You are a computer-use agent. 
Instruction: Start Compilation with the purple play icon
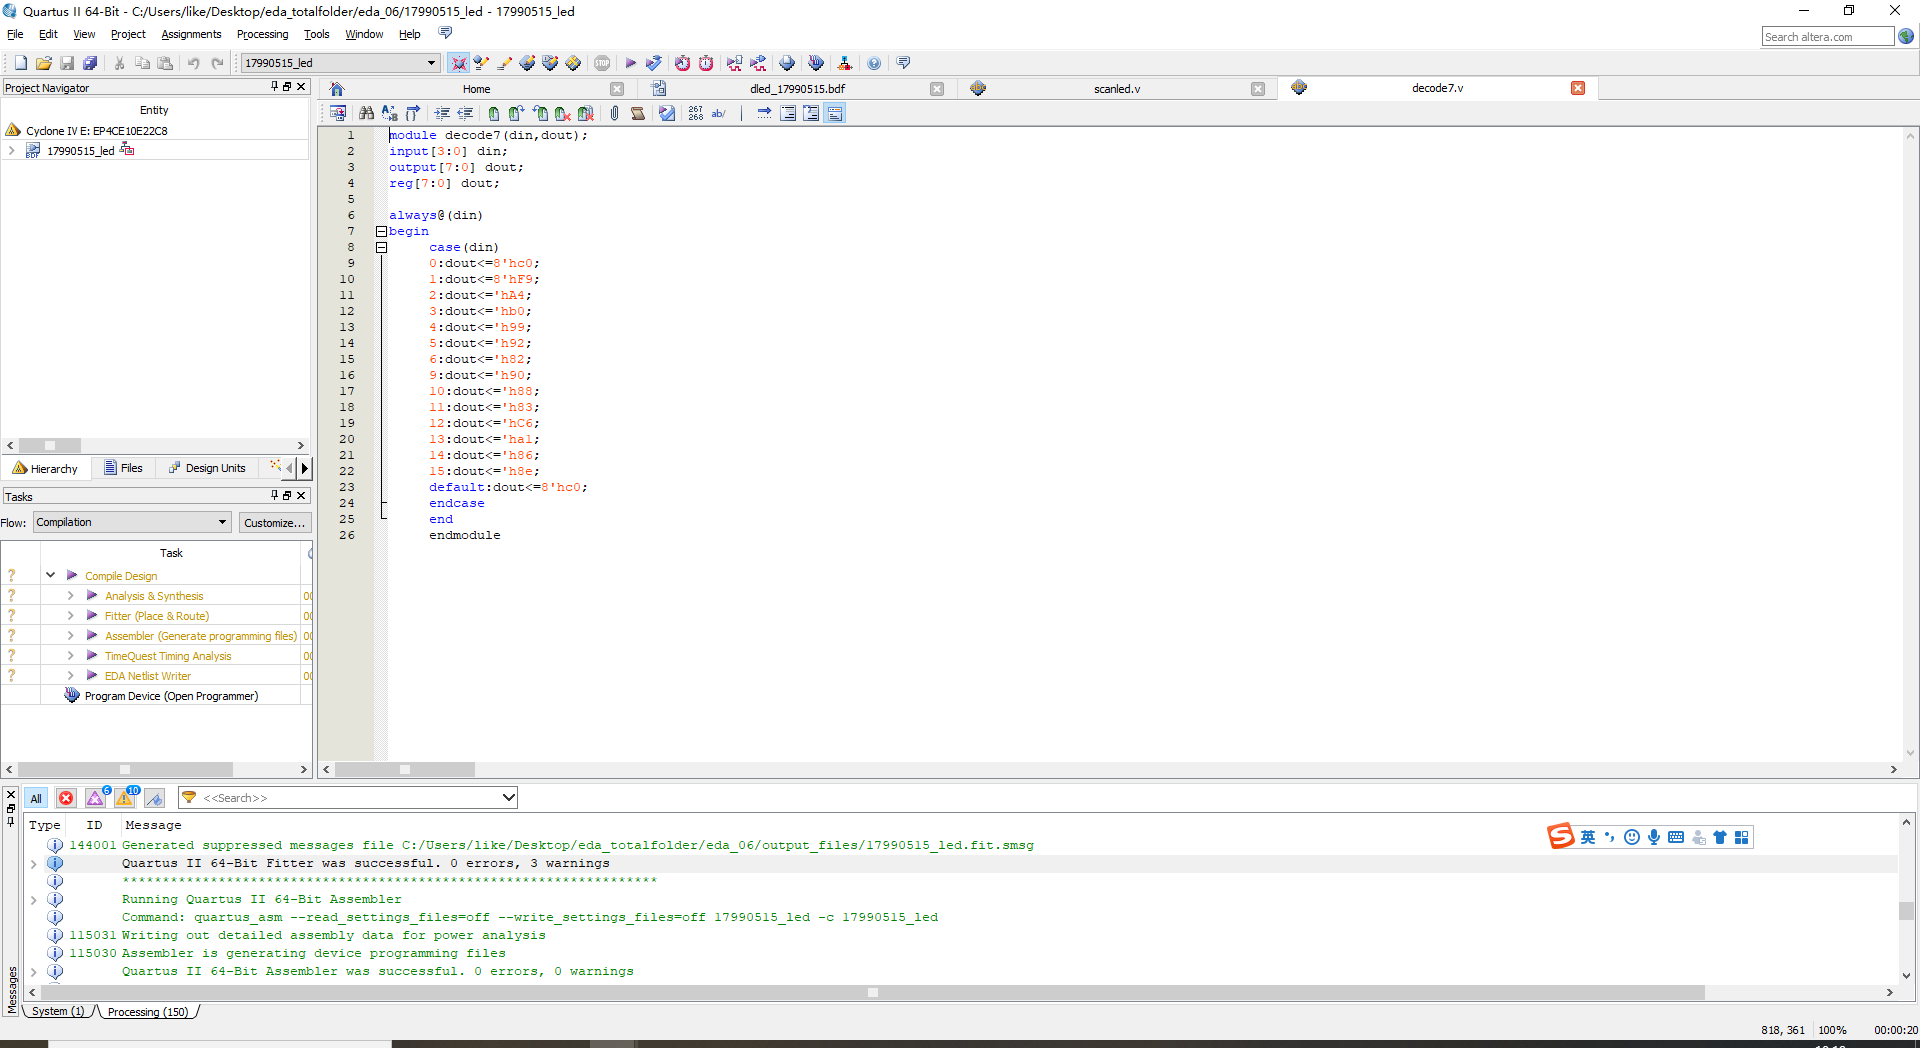point(631,63)
